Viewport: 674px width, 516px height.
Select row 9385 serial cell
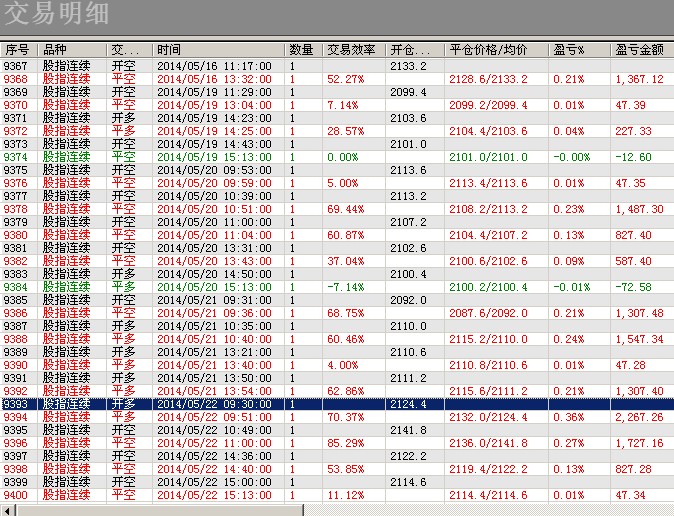coord(15,300)
